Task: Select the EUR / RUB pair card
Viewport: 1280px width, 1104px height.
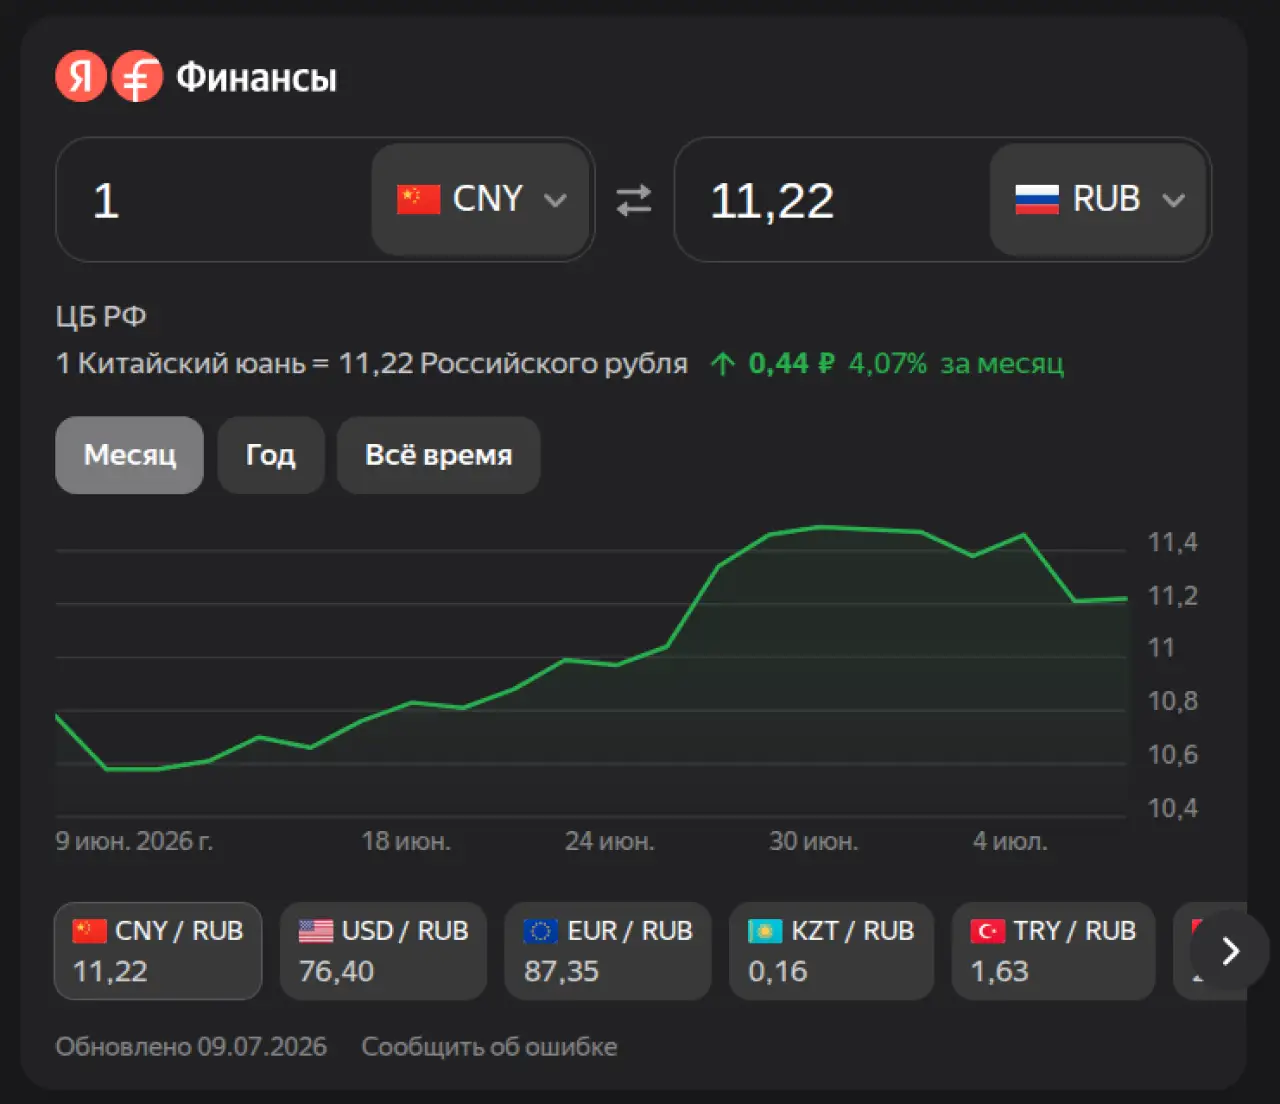Action: pyautogui.click(x=608, y=951)
